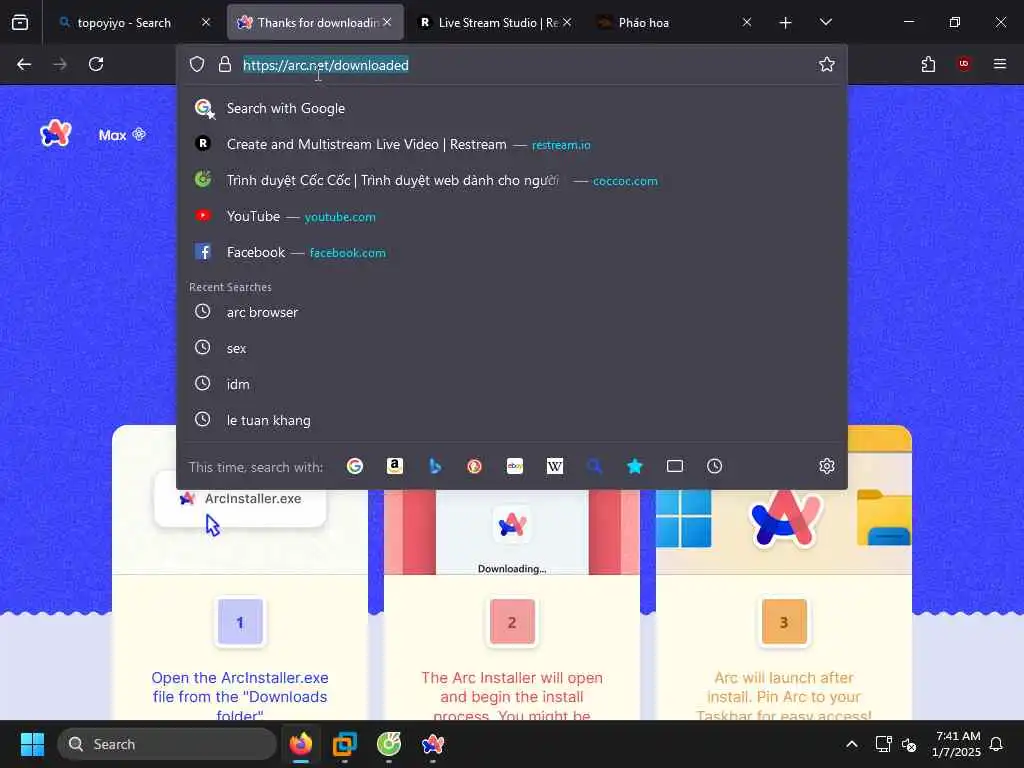Open a new tab with plus button
The image size is (1024, 768).
(786, 23)
